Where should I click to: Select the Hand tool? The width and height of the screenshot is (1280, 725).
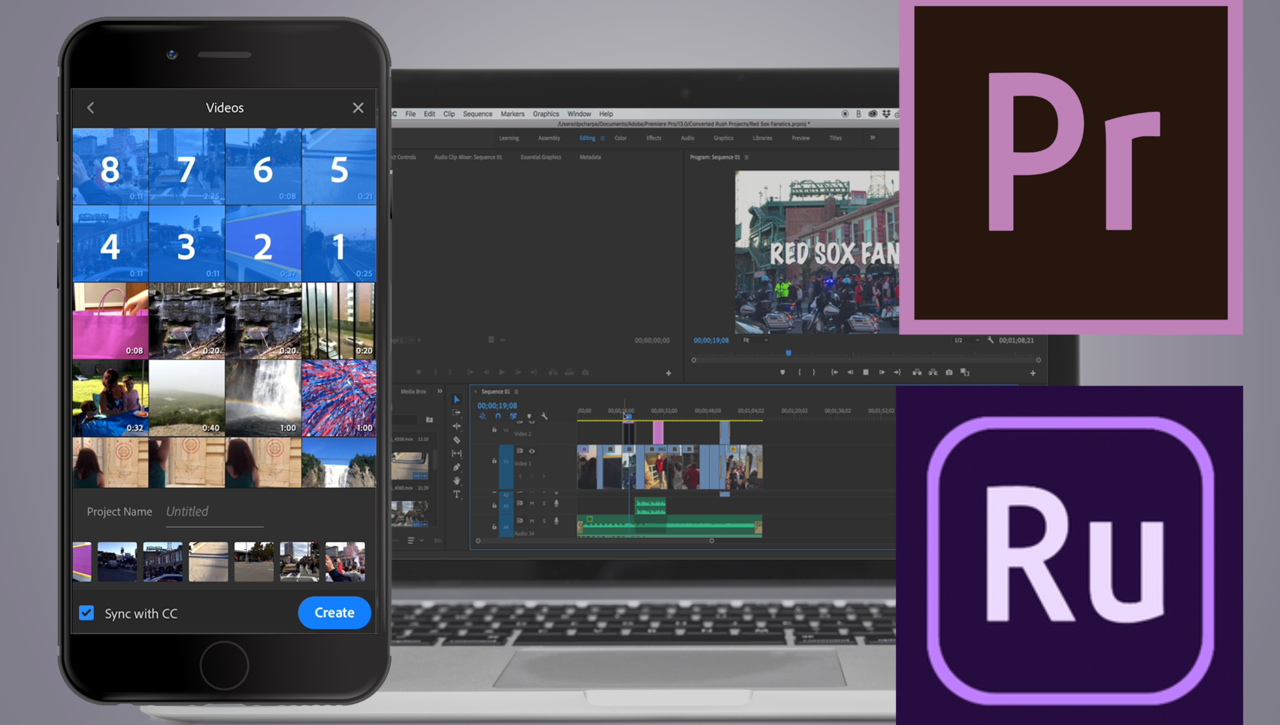(x=457, y=481)
